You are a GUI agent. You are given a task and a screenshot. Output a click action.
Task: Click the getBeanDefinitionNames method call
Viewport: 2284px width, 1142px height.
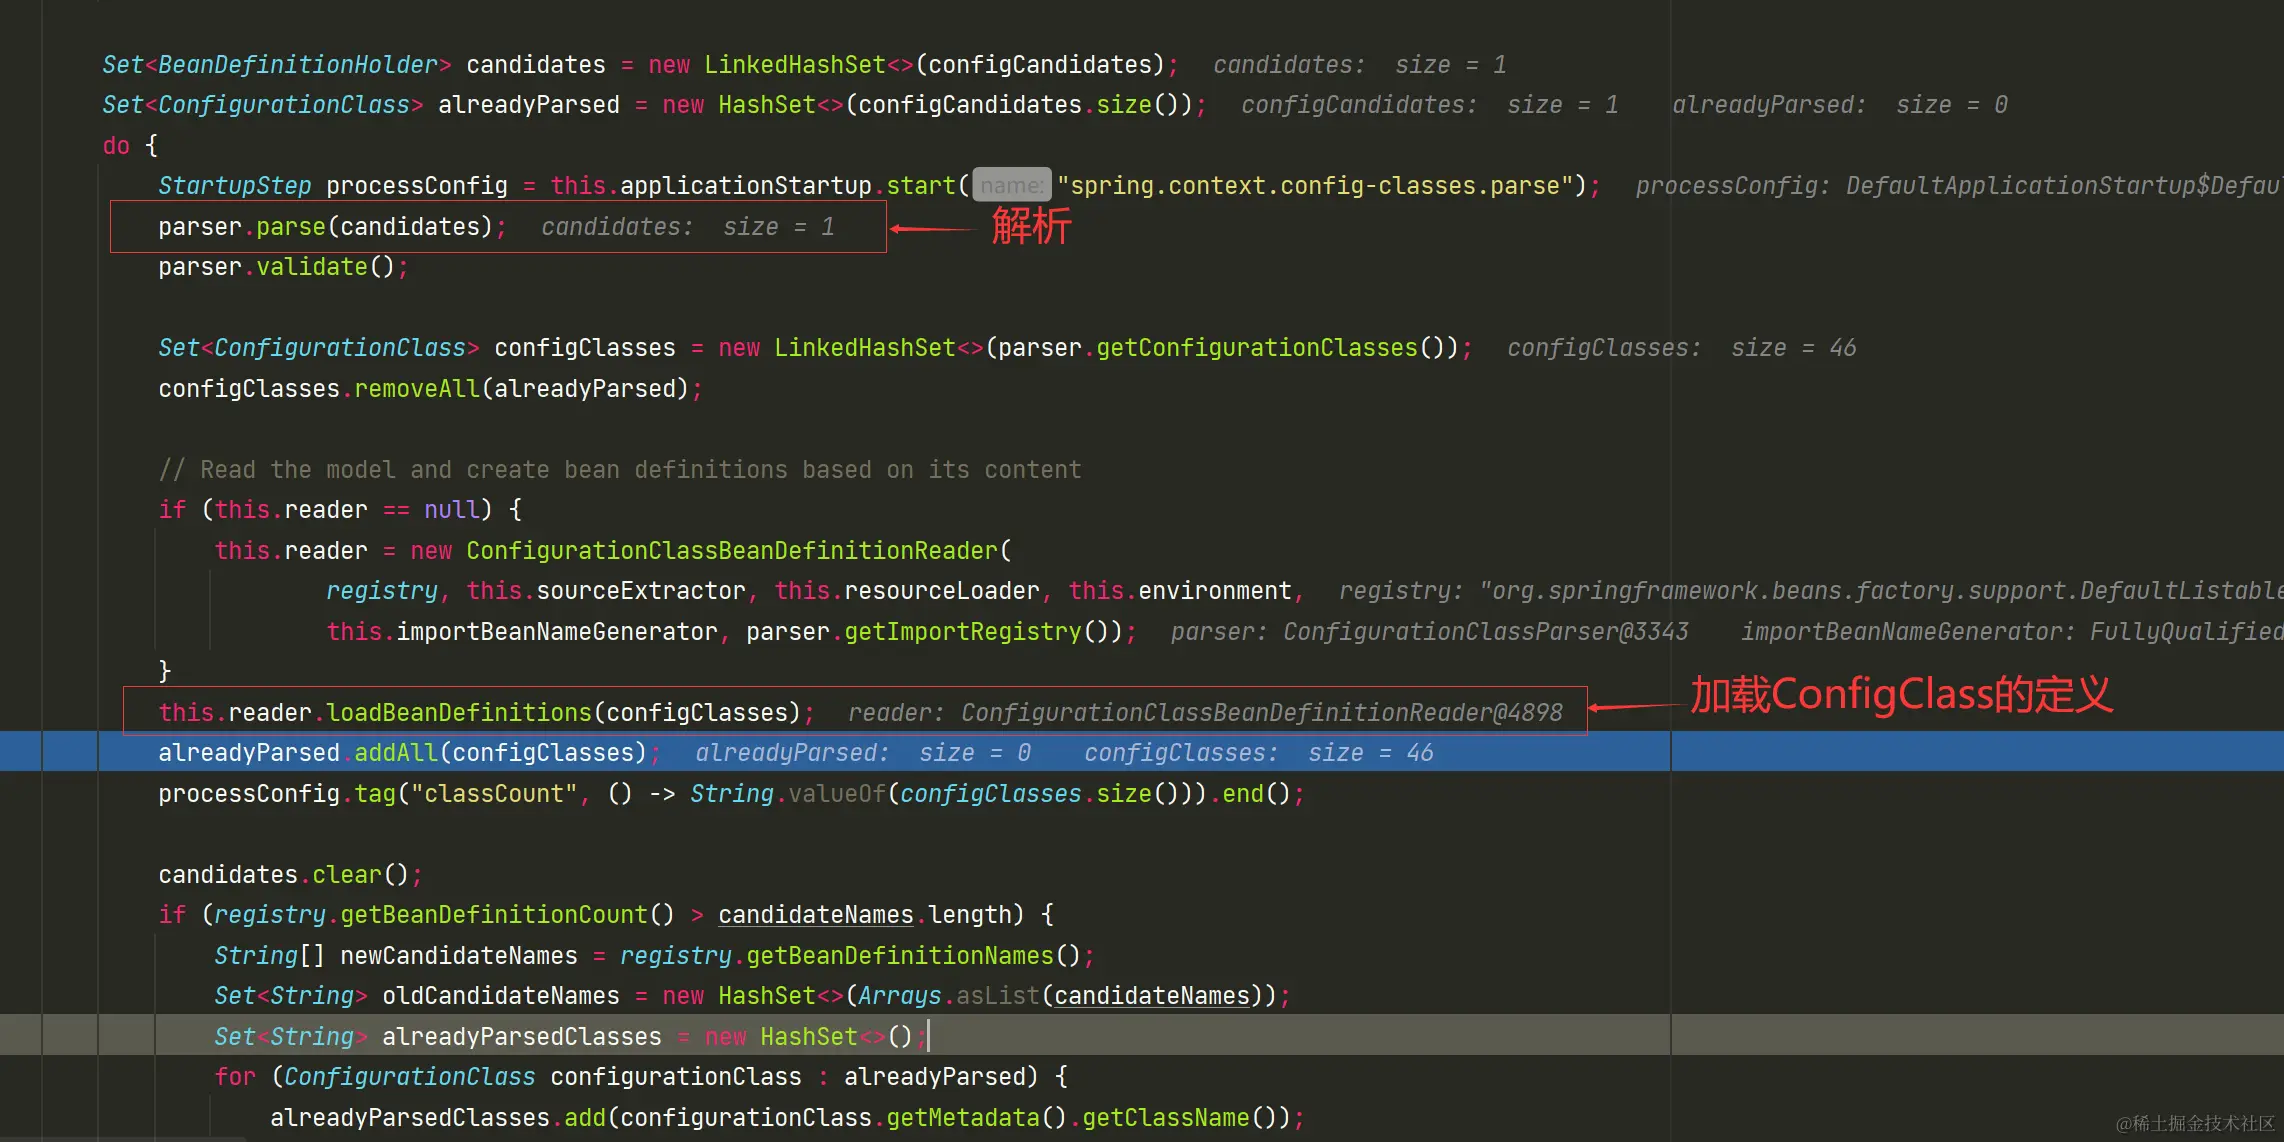pos(900,956)
